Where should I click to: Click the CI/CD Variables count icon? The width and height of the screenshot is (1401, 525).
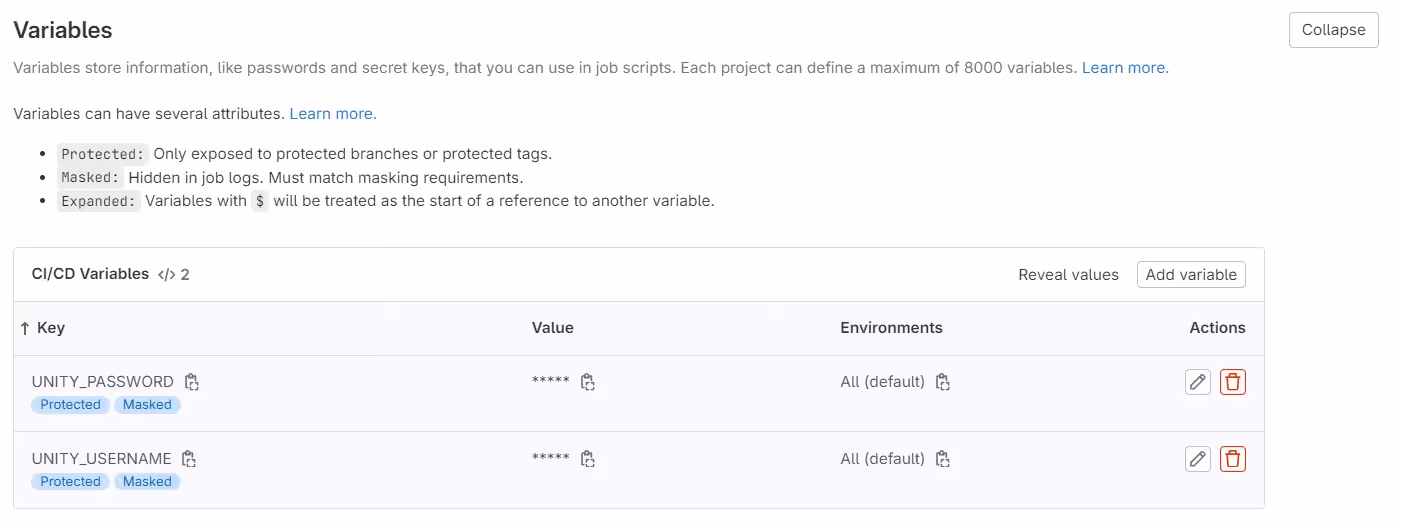click(167, 275)
